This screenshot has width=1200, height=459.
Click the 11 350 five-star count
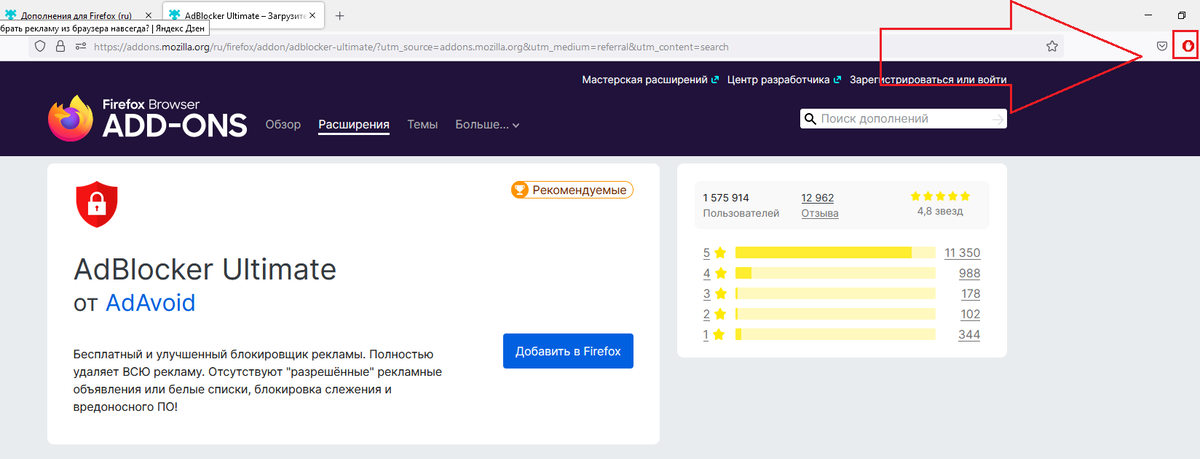[962, 253]
